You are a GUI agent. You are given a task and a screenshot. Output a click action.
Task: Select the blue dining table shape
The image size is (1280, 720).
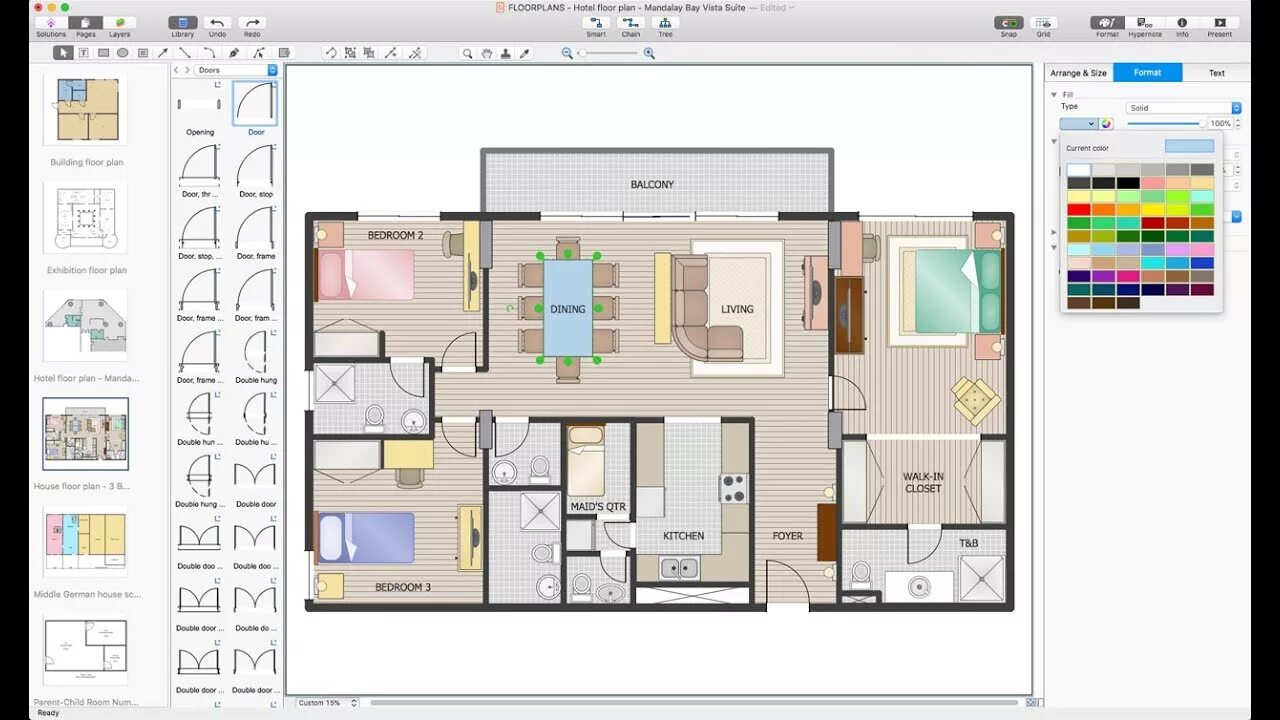click(568, 308)
